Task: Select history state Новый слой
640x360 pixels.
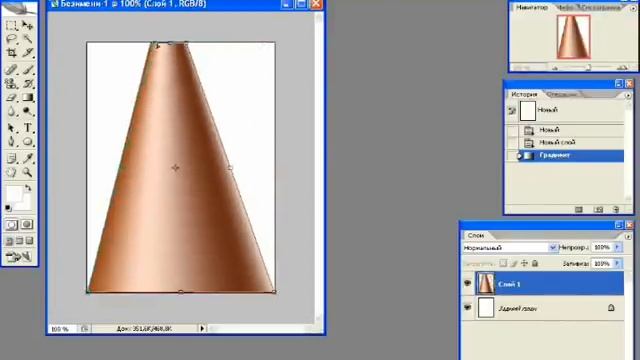Action: (571, 142)
